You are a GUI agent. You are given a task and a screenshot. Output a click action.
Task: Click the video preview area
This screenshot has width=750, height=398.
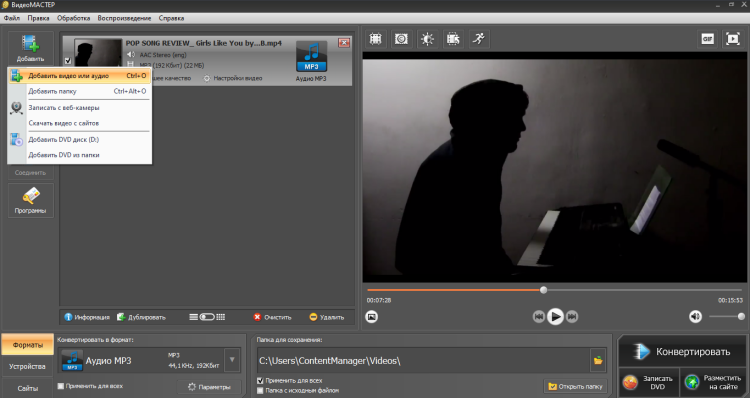tap(555, 167)
